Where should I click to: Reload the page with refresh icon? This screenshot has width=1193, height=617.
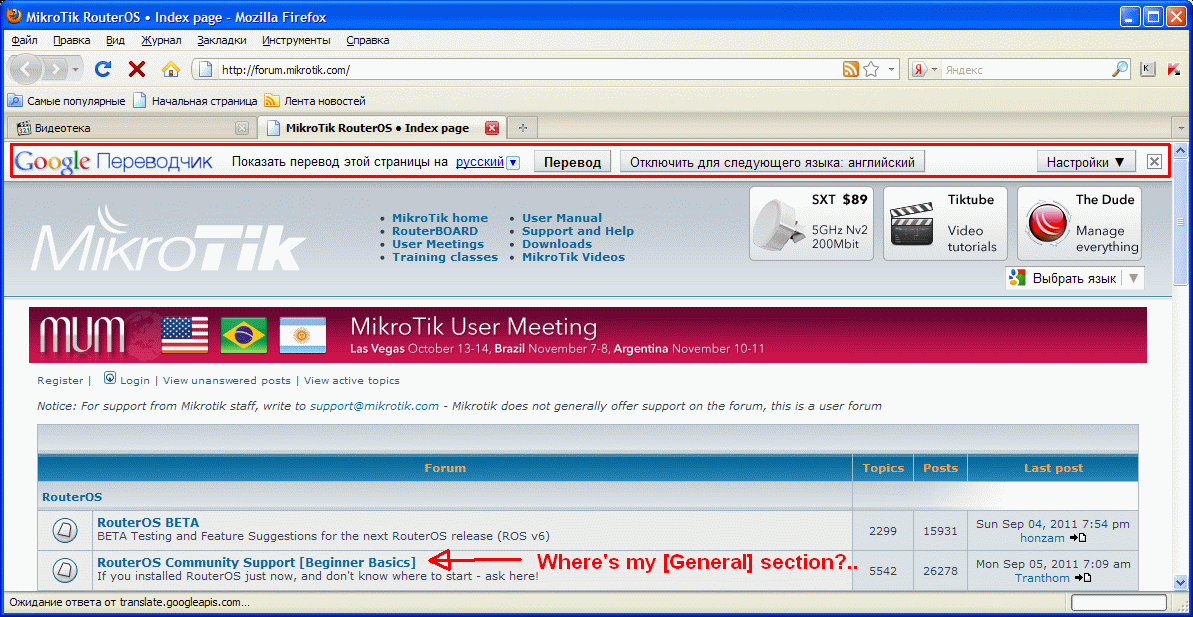point(103,69)
